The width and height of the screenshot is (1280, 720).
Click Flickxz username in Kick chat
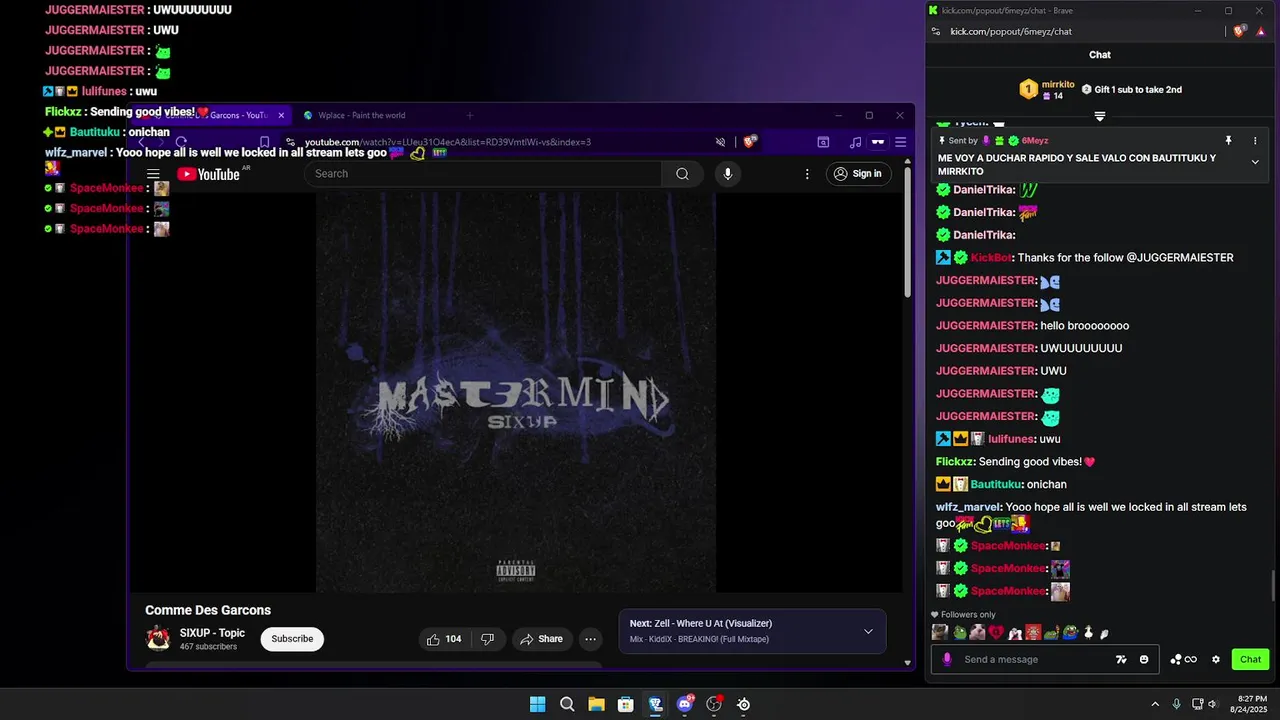click(954, 462)
